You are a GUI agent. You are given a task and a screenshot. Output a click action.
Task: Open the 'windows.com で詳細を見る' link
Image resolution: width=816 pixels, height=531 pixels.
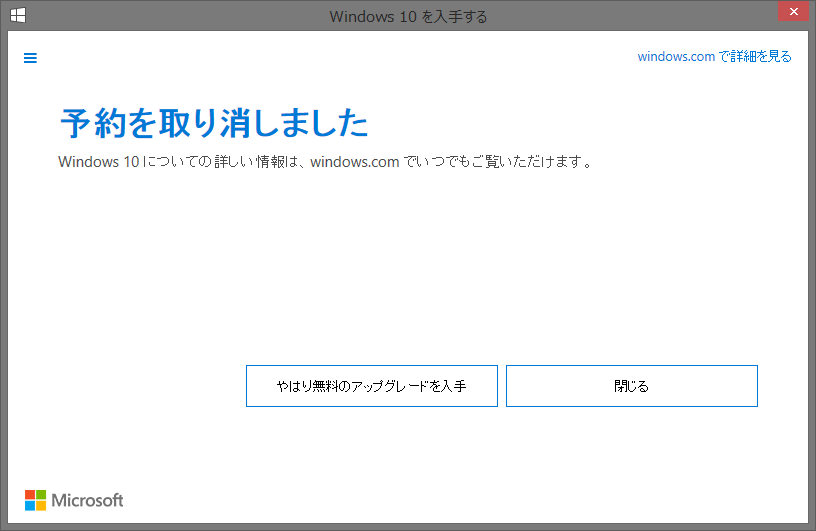[x=714, y=56]
